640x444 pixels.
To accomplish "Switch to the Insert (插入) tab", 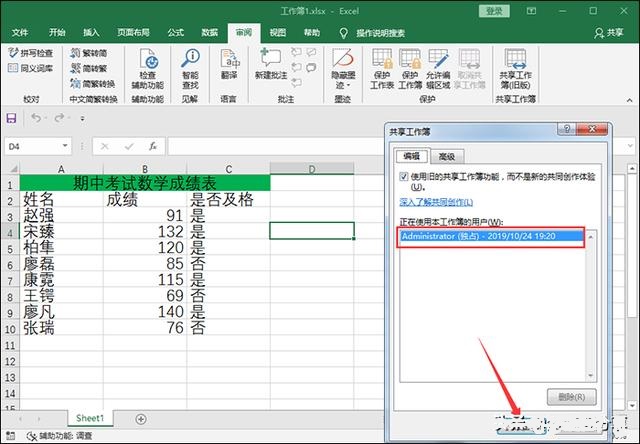I will (91, 33).
